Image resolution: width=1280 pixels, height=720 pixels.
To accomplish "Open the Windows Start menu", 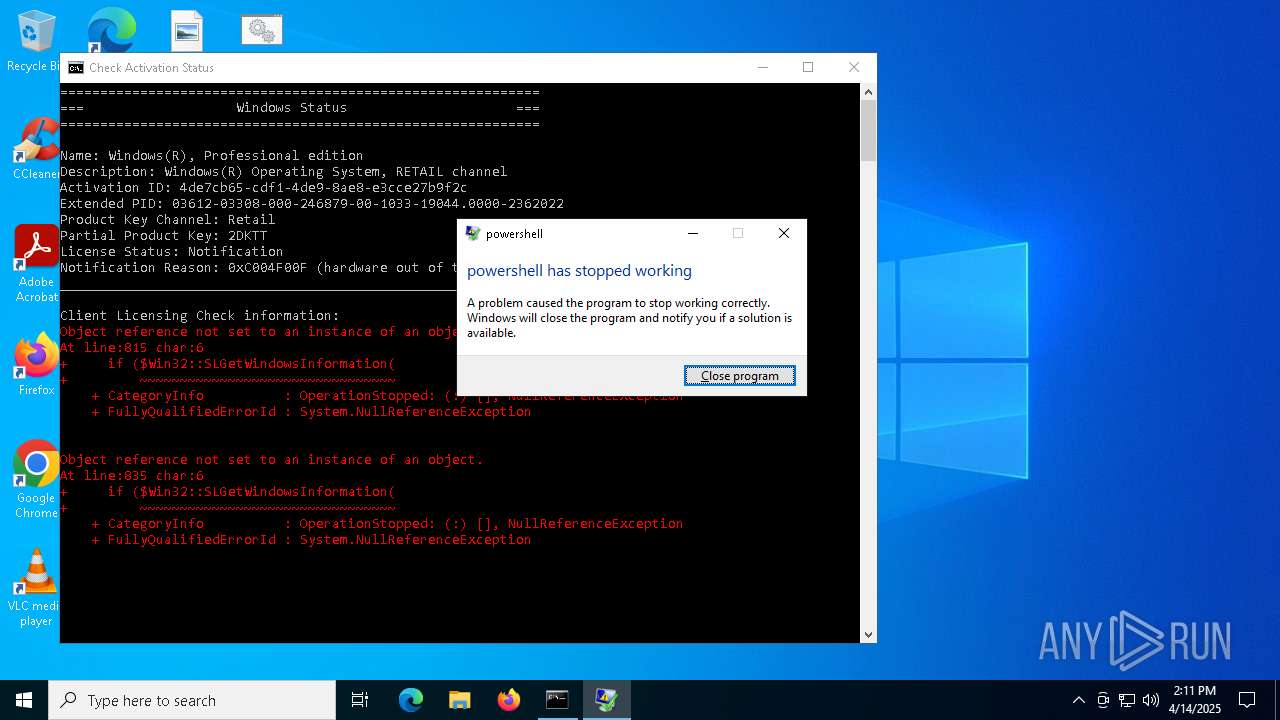I will coord(24,700).
